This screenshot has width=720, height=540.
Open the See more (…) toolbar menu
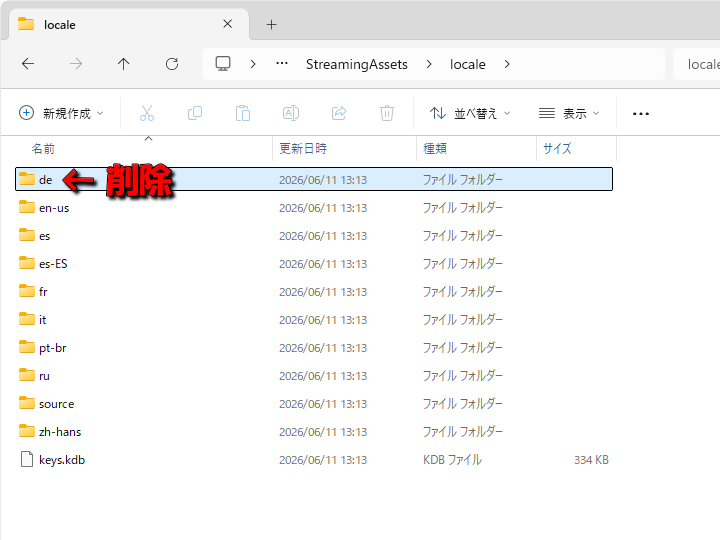641,113
